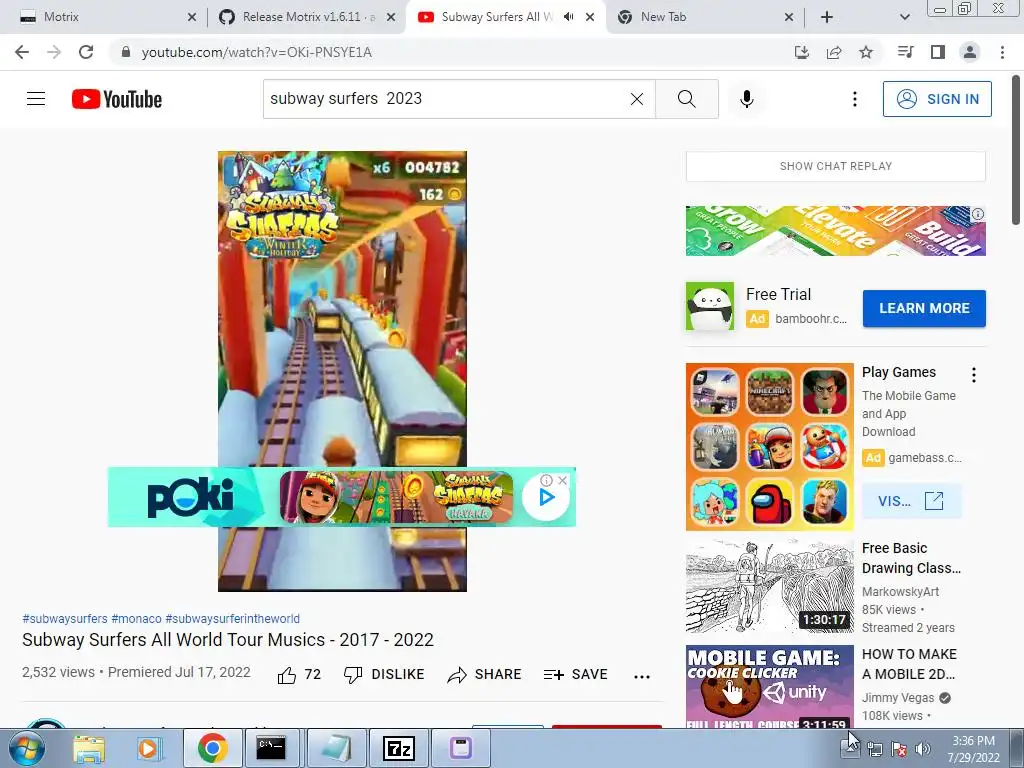The height and width of the screenshot is (768, 1024).
Task: Click the VIS... external link button
Action: tap(911, 501)
